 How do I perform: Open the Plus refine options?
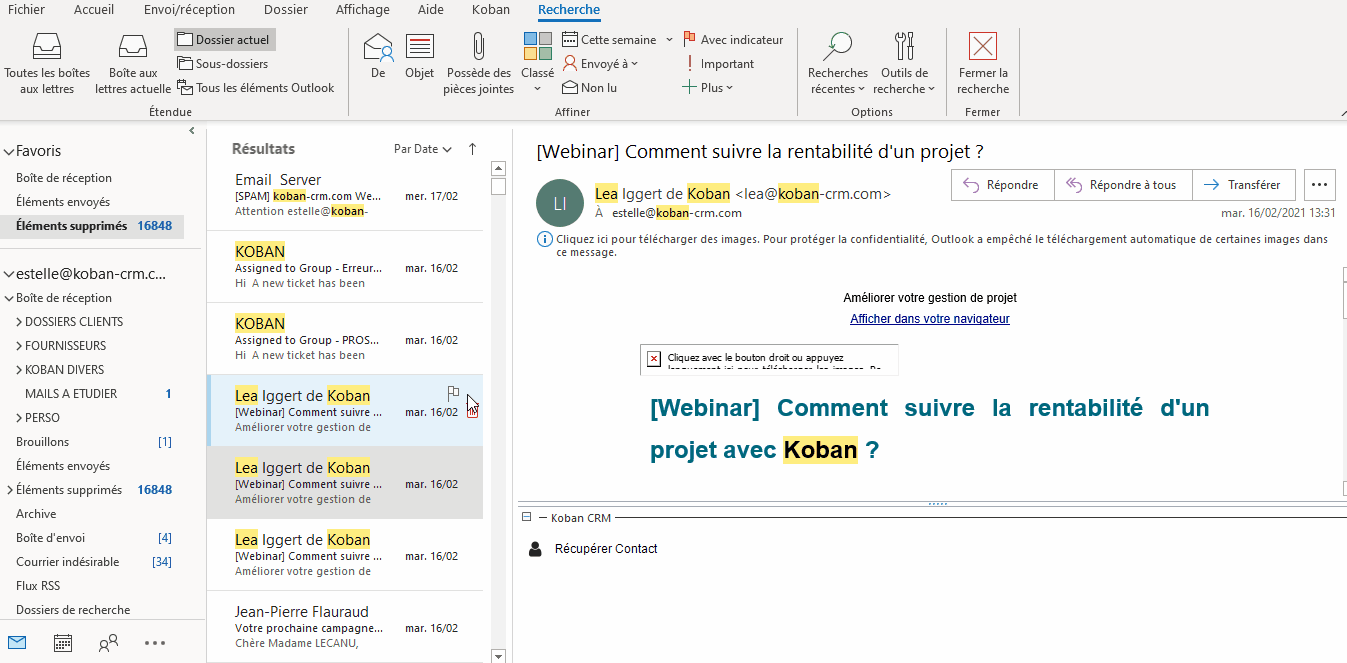[x=708, y=88]
